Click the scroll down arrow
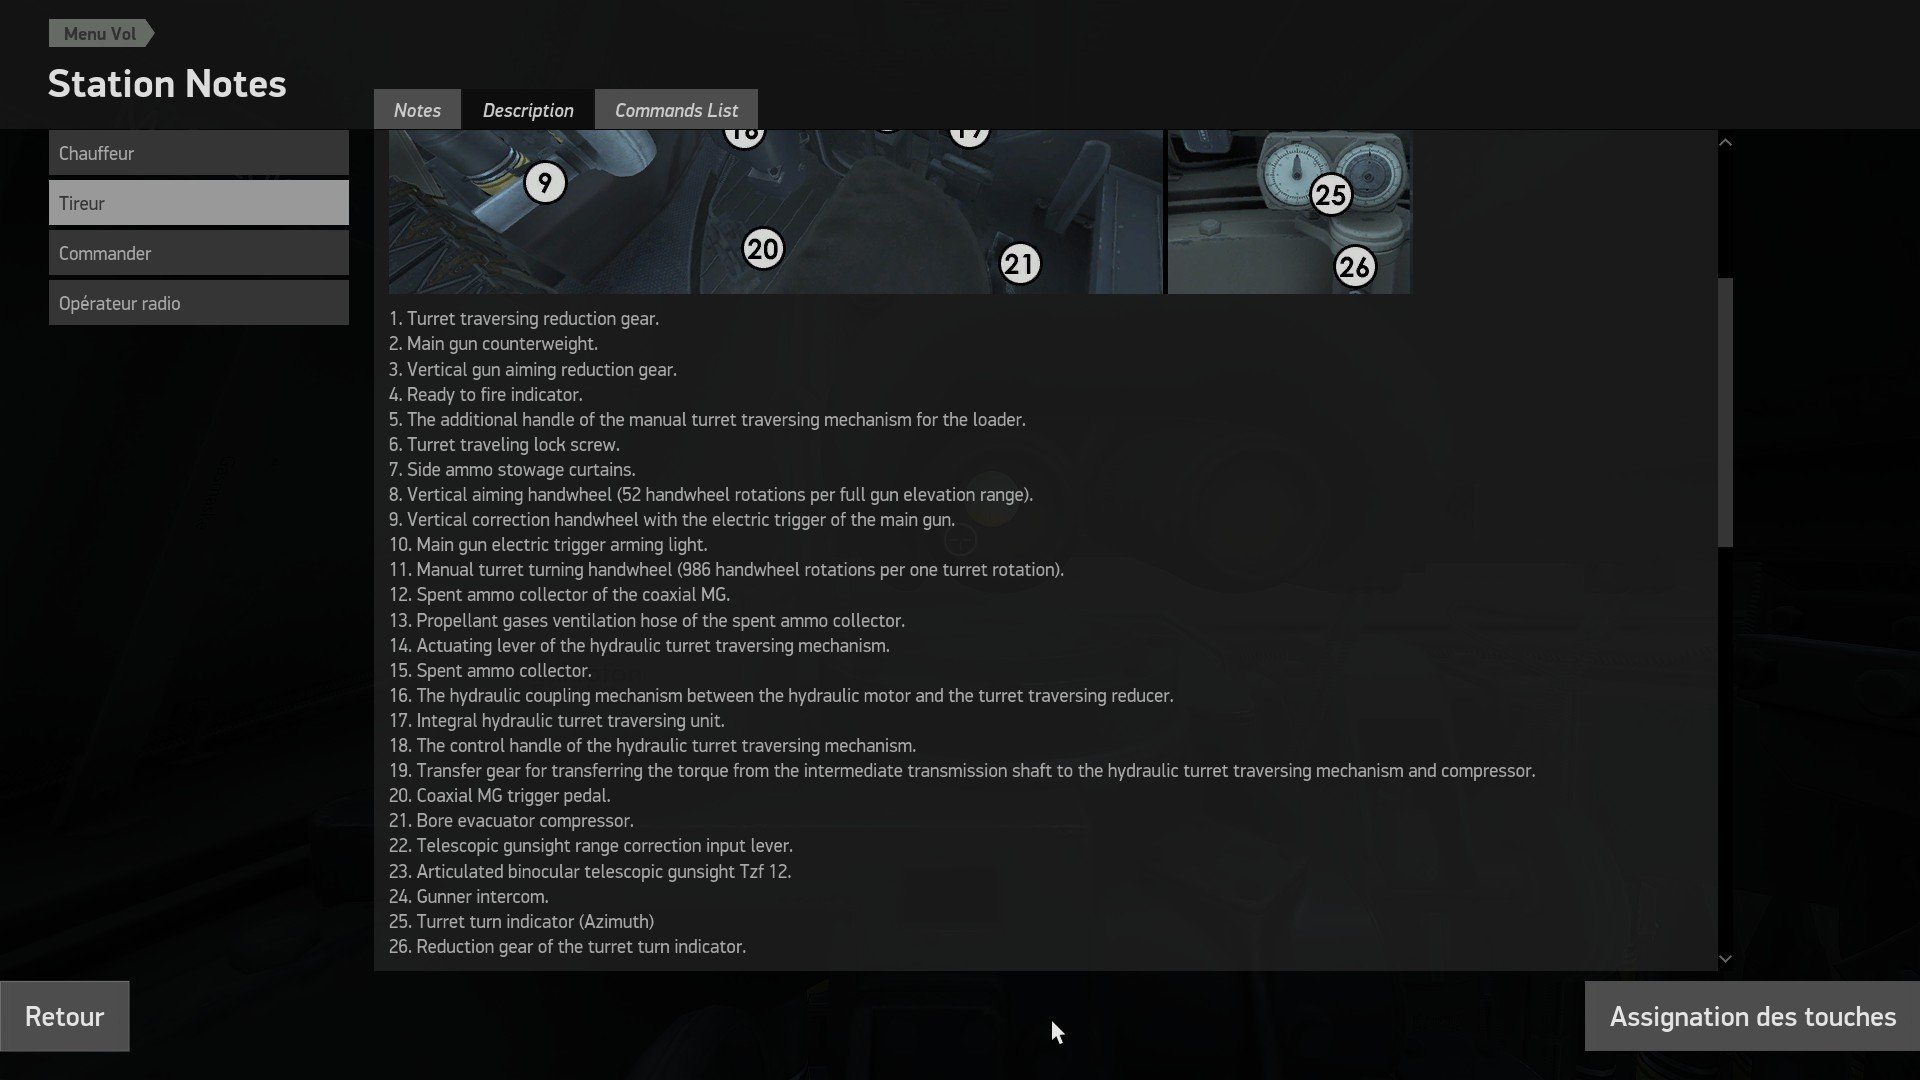The width and height of the screenshot is (1920, 1080). (x=1725, y=958)
